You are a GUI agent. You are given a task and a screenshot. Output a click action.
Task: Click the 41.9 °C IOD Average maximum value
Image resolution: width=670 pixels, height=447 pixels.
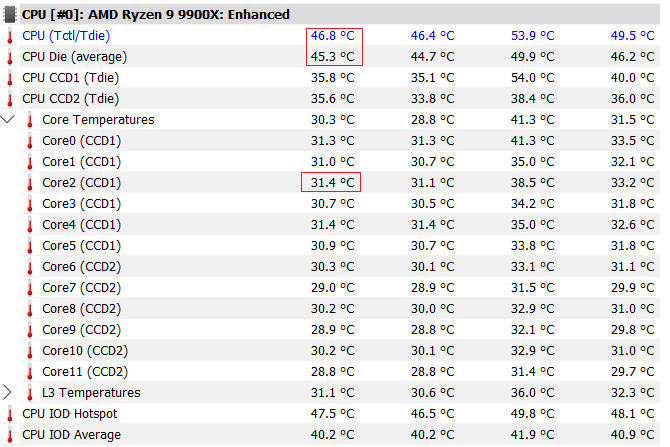pyautogui.click(x=532, y=435)
